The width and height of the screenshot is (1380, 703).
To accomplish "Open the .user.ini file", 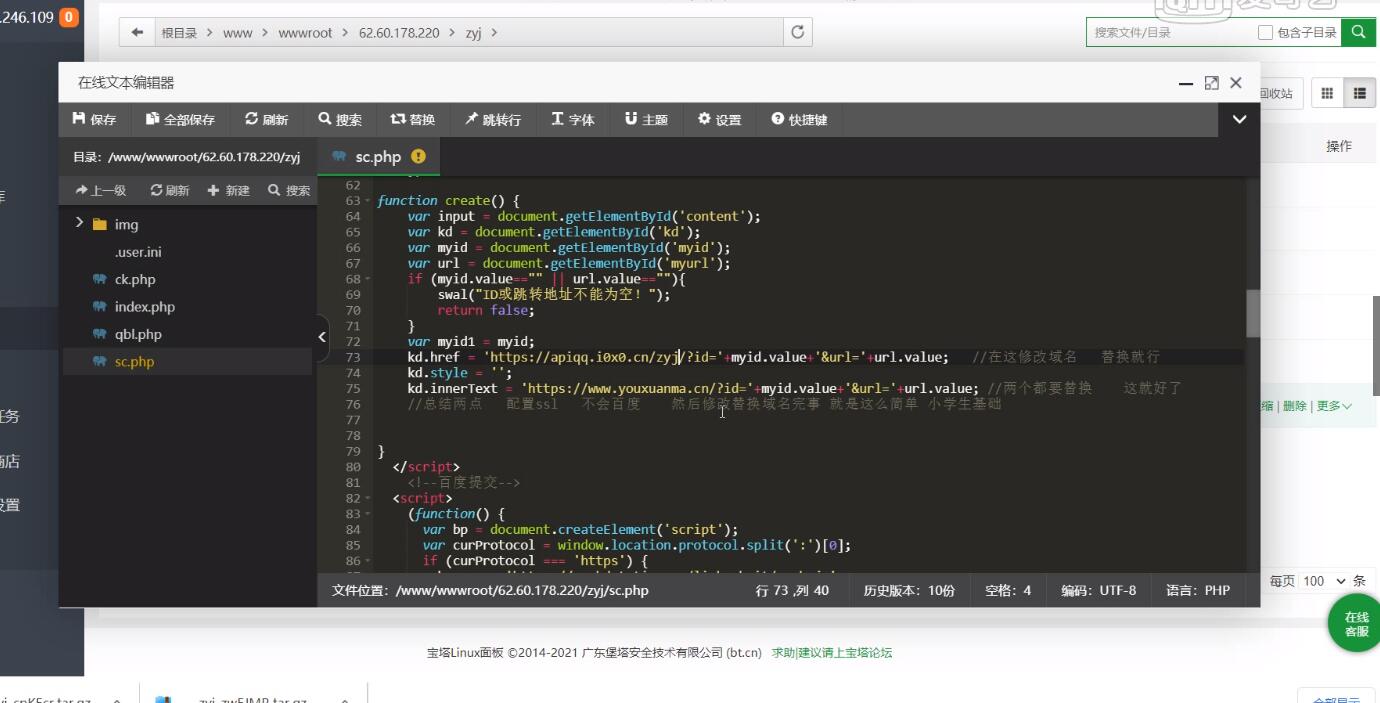I will coord(138,252).
